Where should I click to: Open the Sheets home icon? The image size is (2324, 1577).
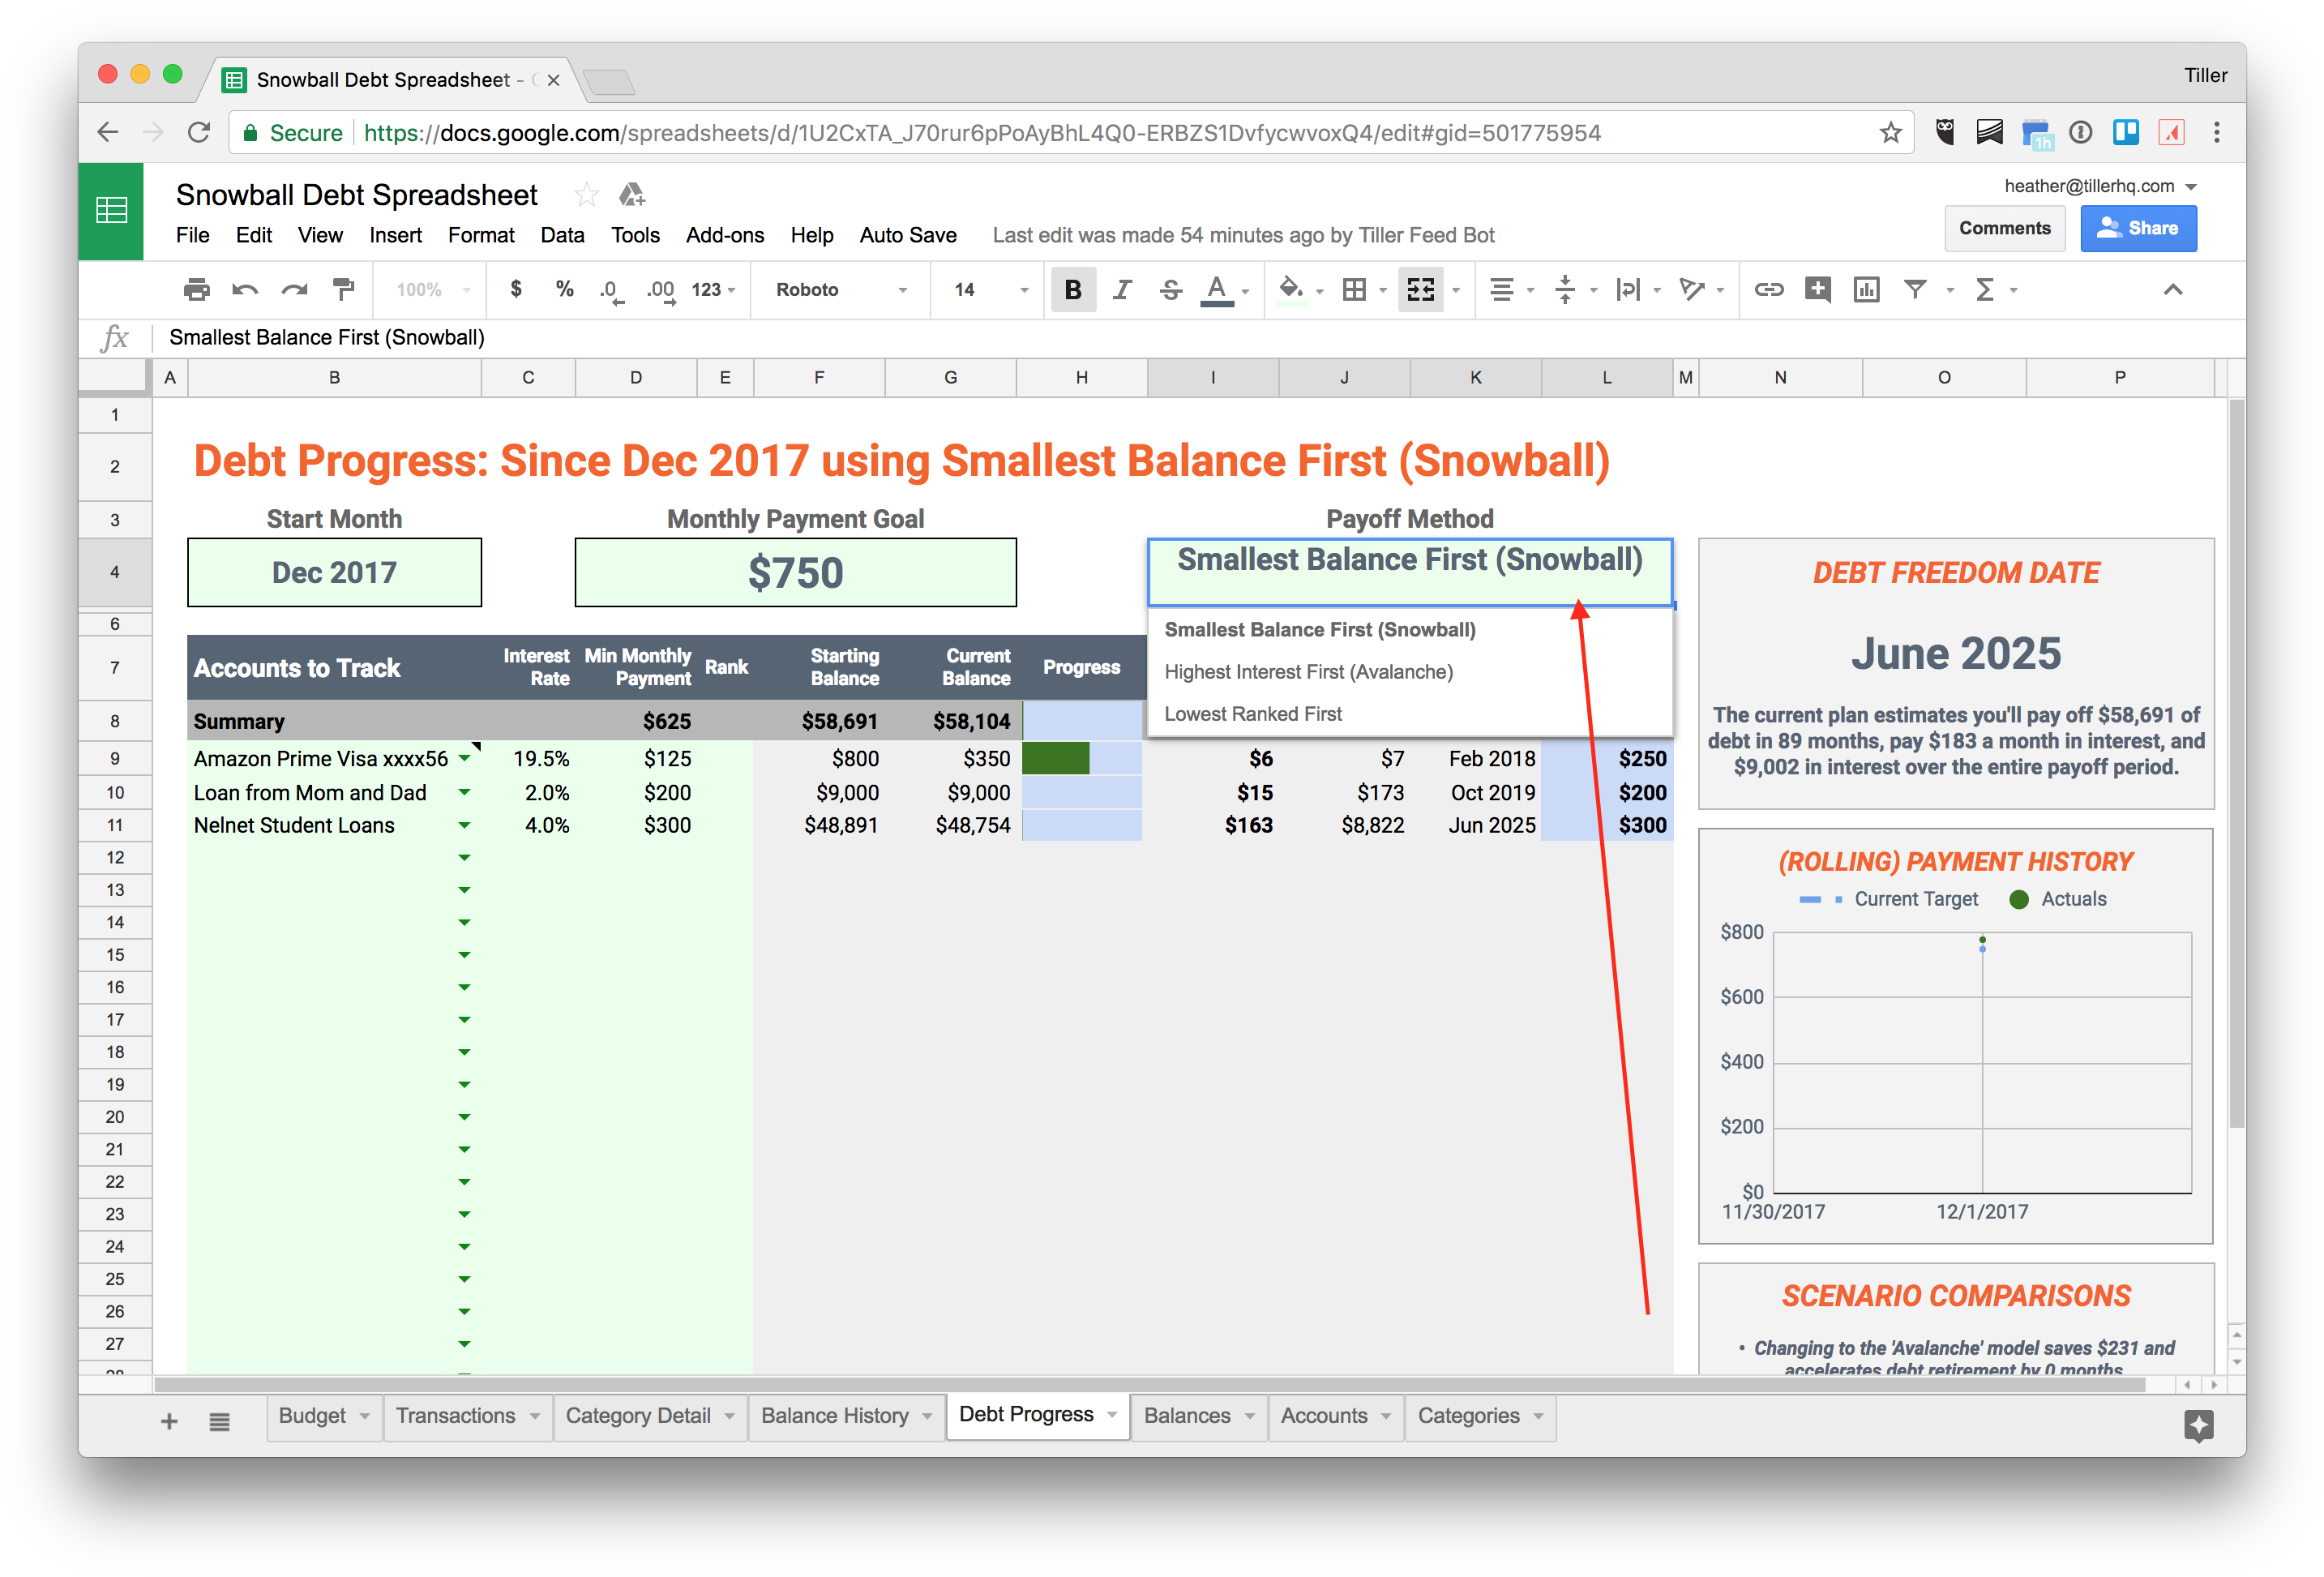[x=111, y=211]
